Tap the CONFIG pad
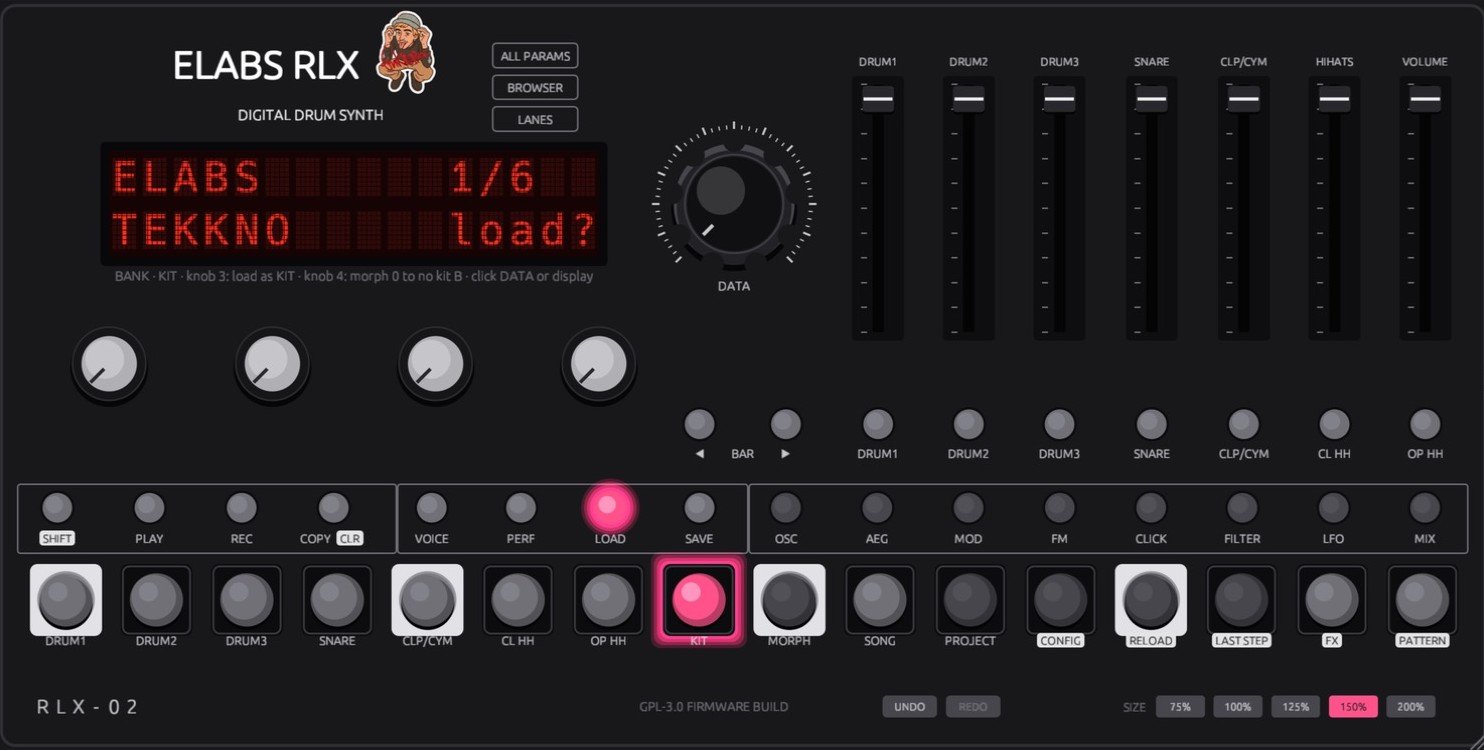Viewport: 1484px width, 750px height. (1060, 600)
